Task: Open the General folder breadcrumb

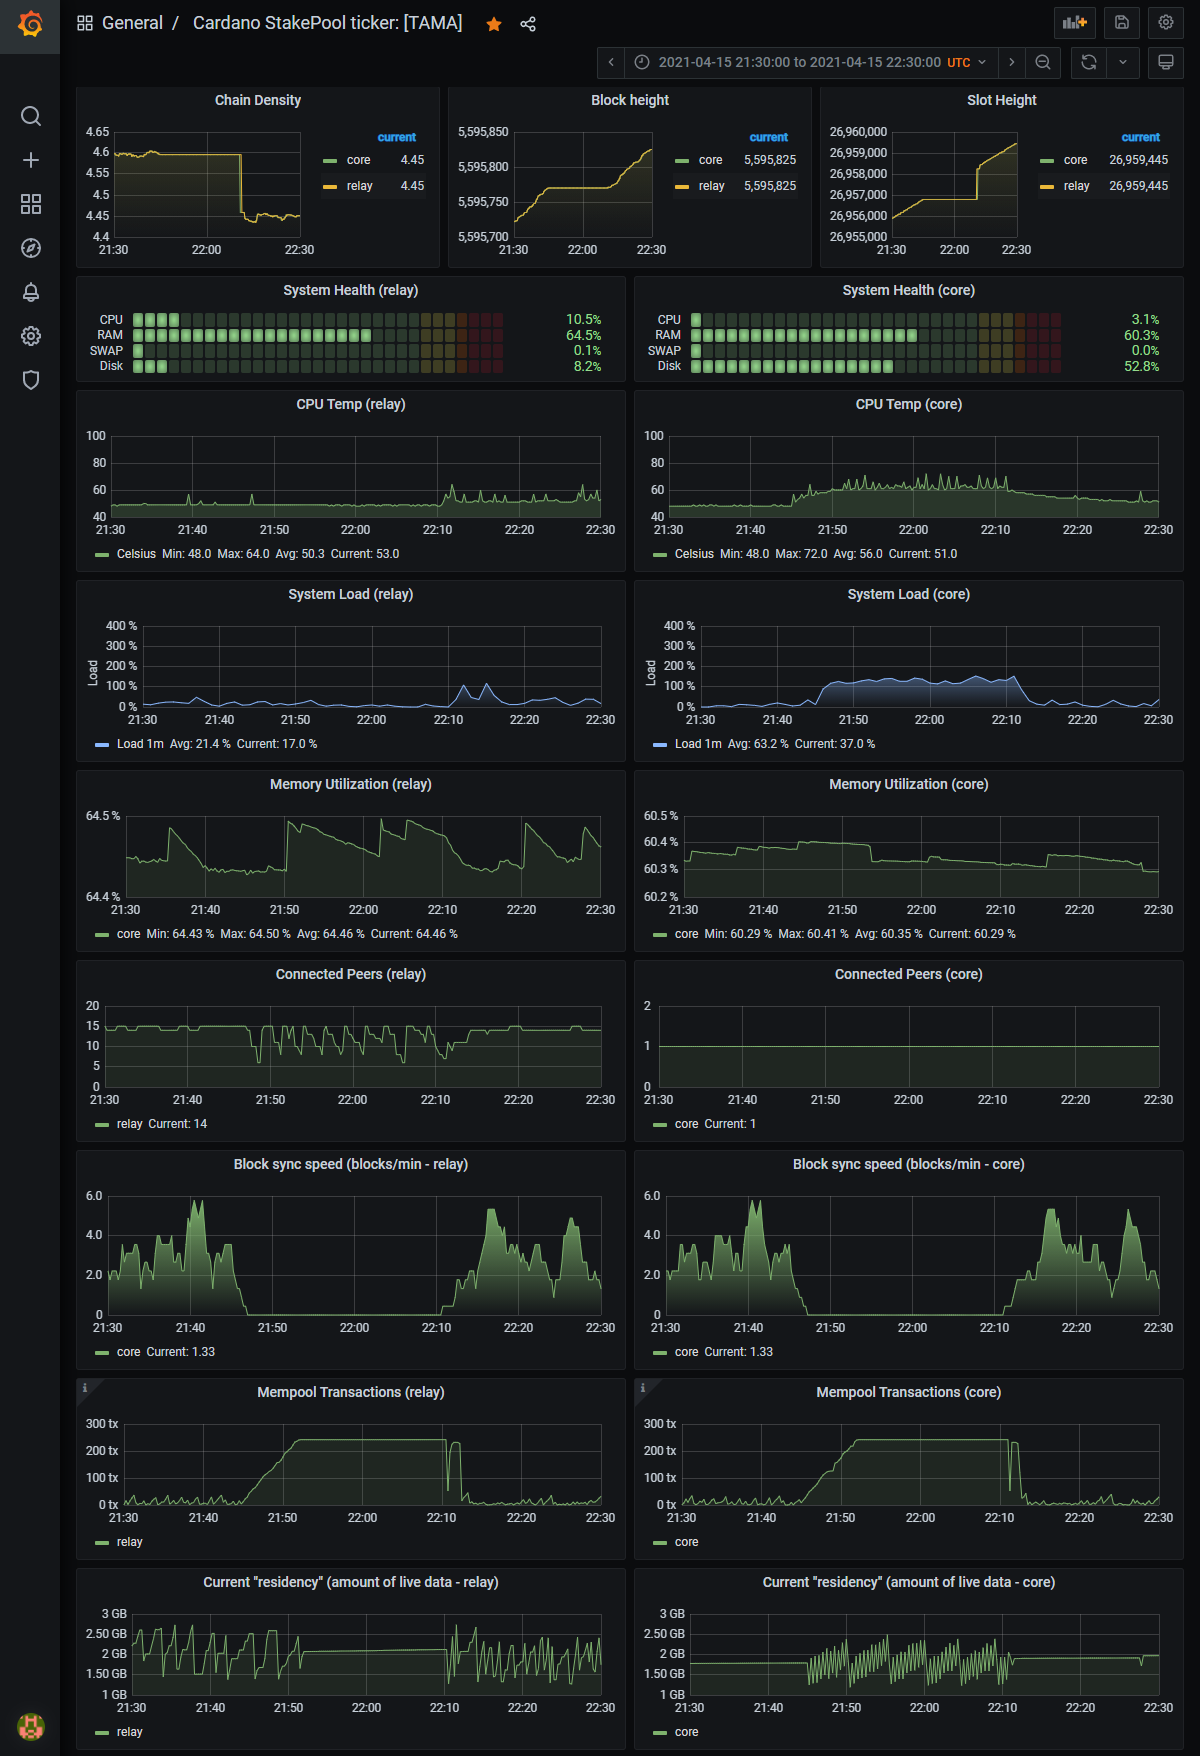Action: click(x=132, y=23)
